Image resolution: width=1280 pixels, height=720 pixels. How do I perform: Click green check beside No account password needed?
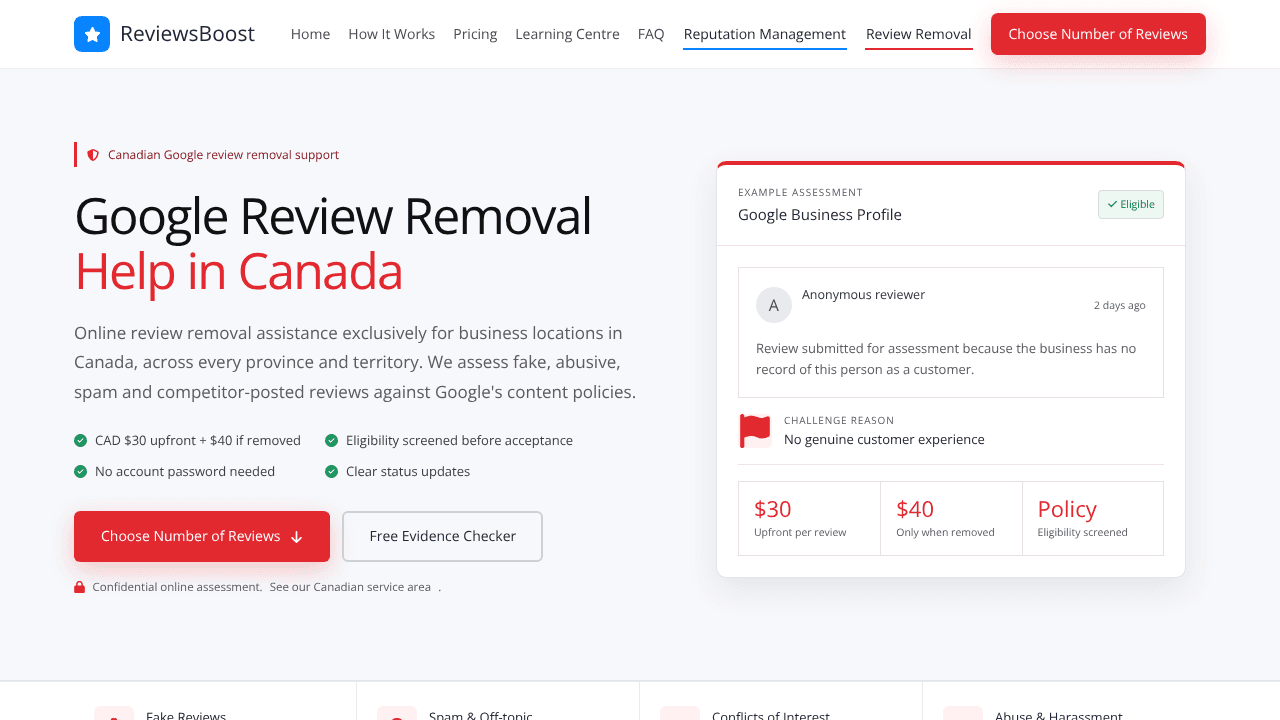click(x=81, y=471)
